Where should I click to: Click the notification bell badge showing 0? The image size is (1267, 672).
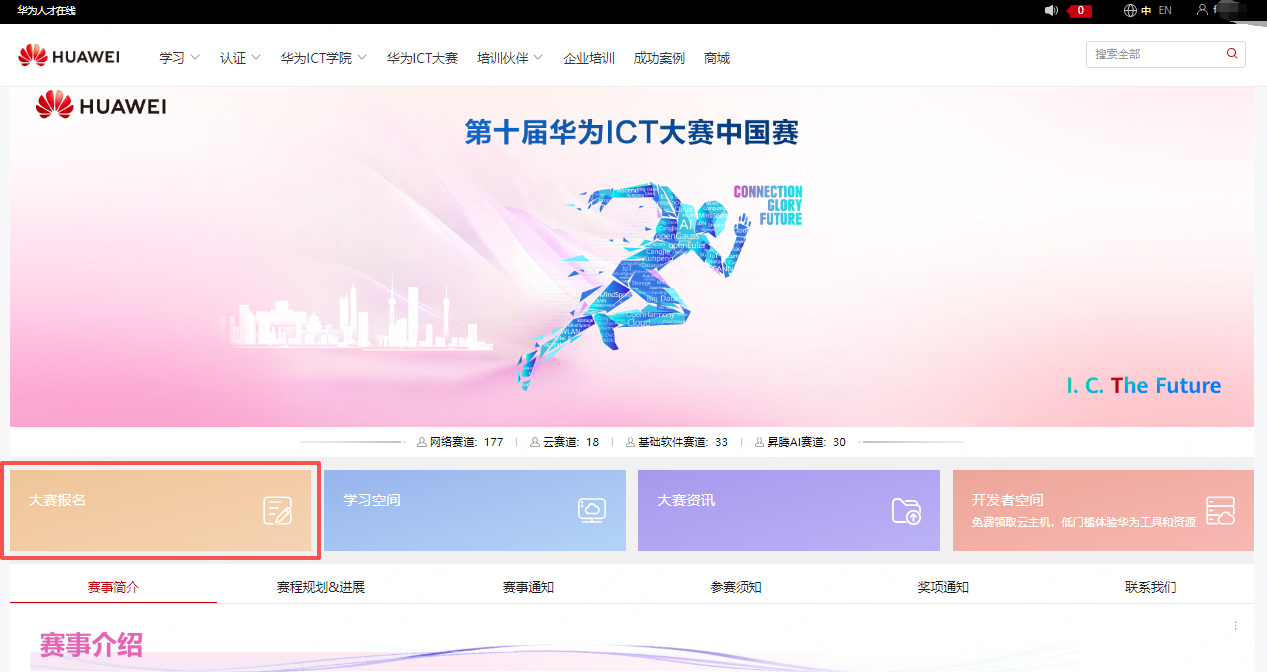click(1079, 10)
